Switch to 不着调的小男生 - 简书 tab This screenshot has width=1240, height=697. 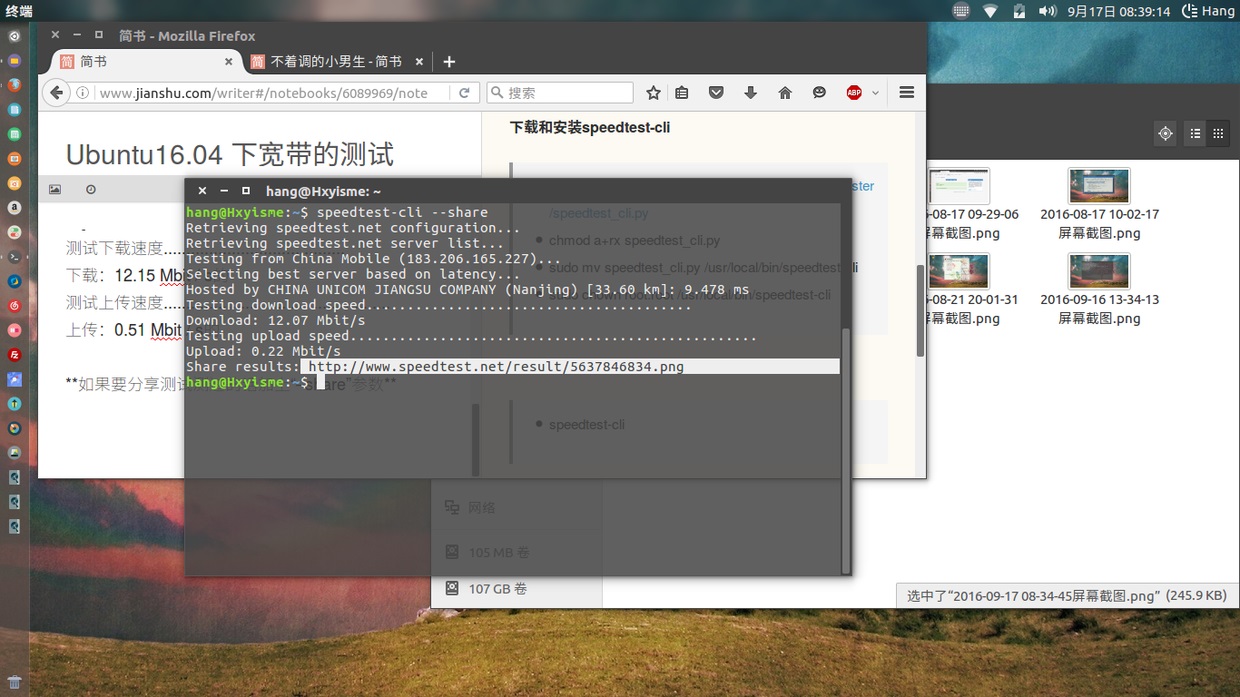coord(337,62)
